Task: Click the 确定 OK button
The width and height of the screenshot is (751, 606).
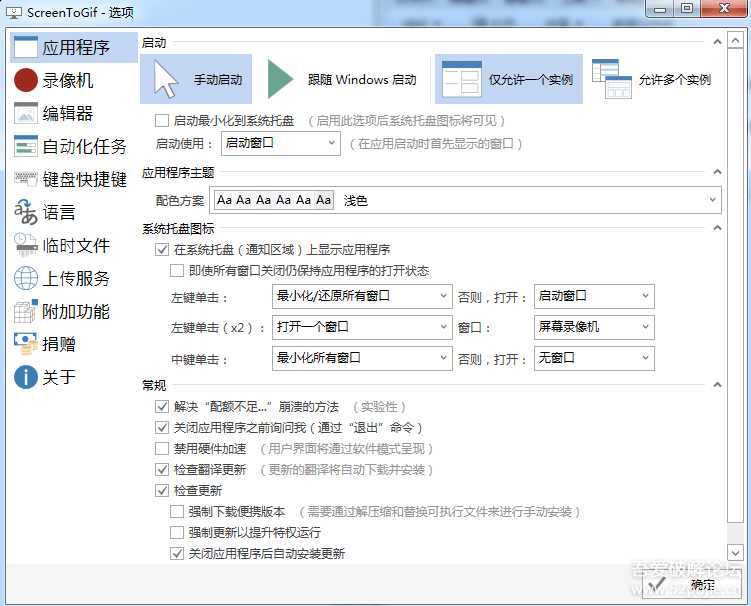Action: pos(690,585)
